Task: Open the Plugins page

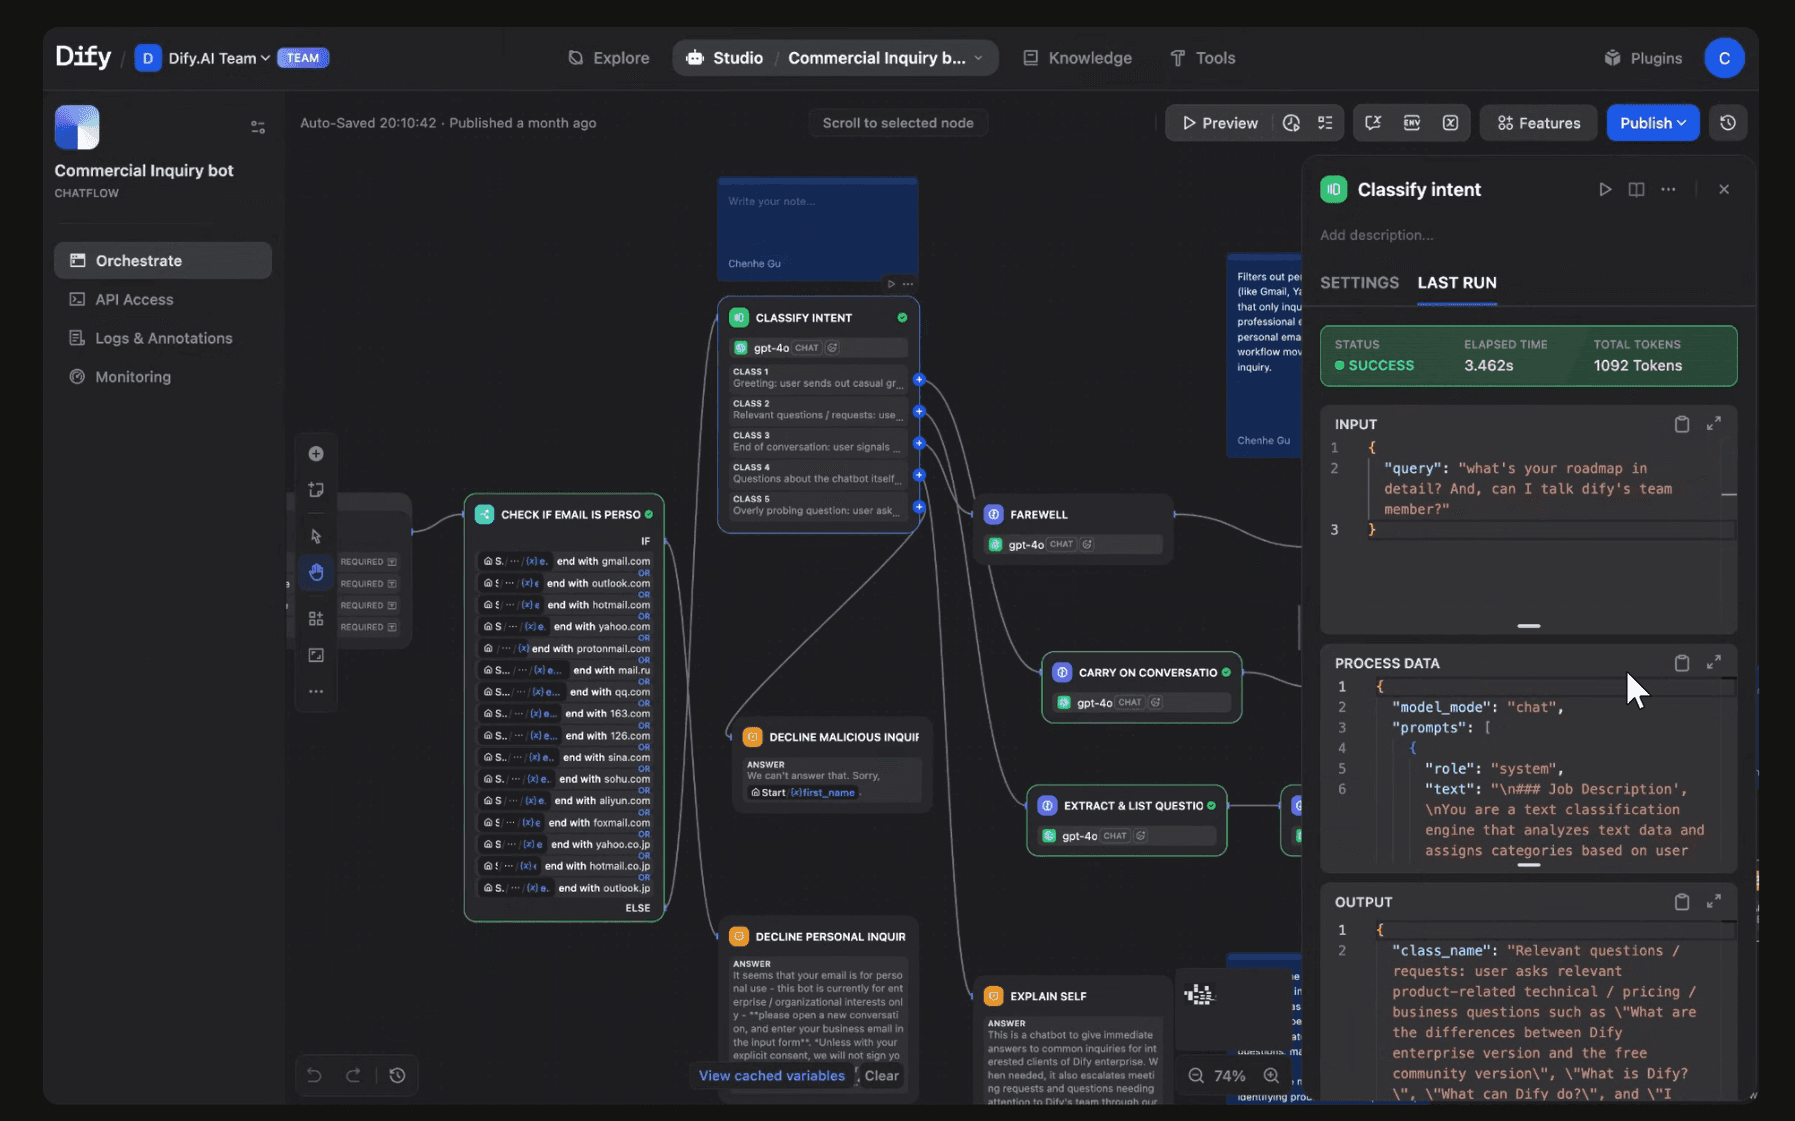Action: (x=1643, y=58)
